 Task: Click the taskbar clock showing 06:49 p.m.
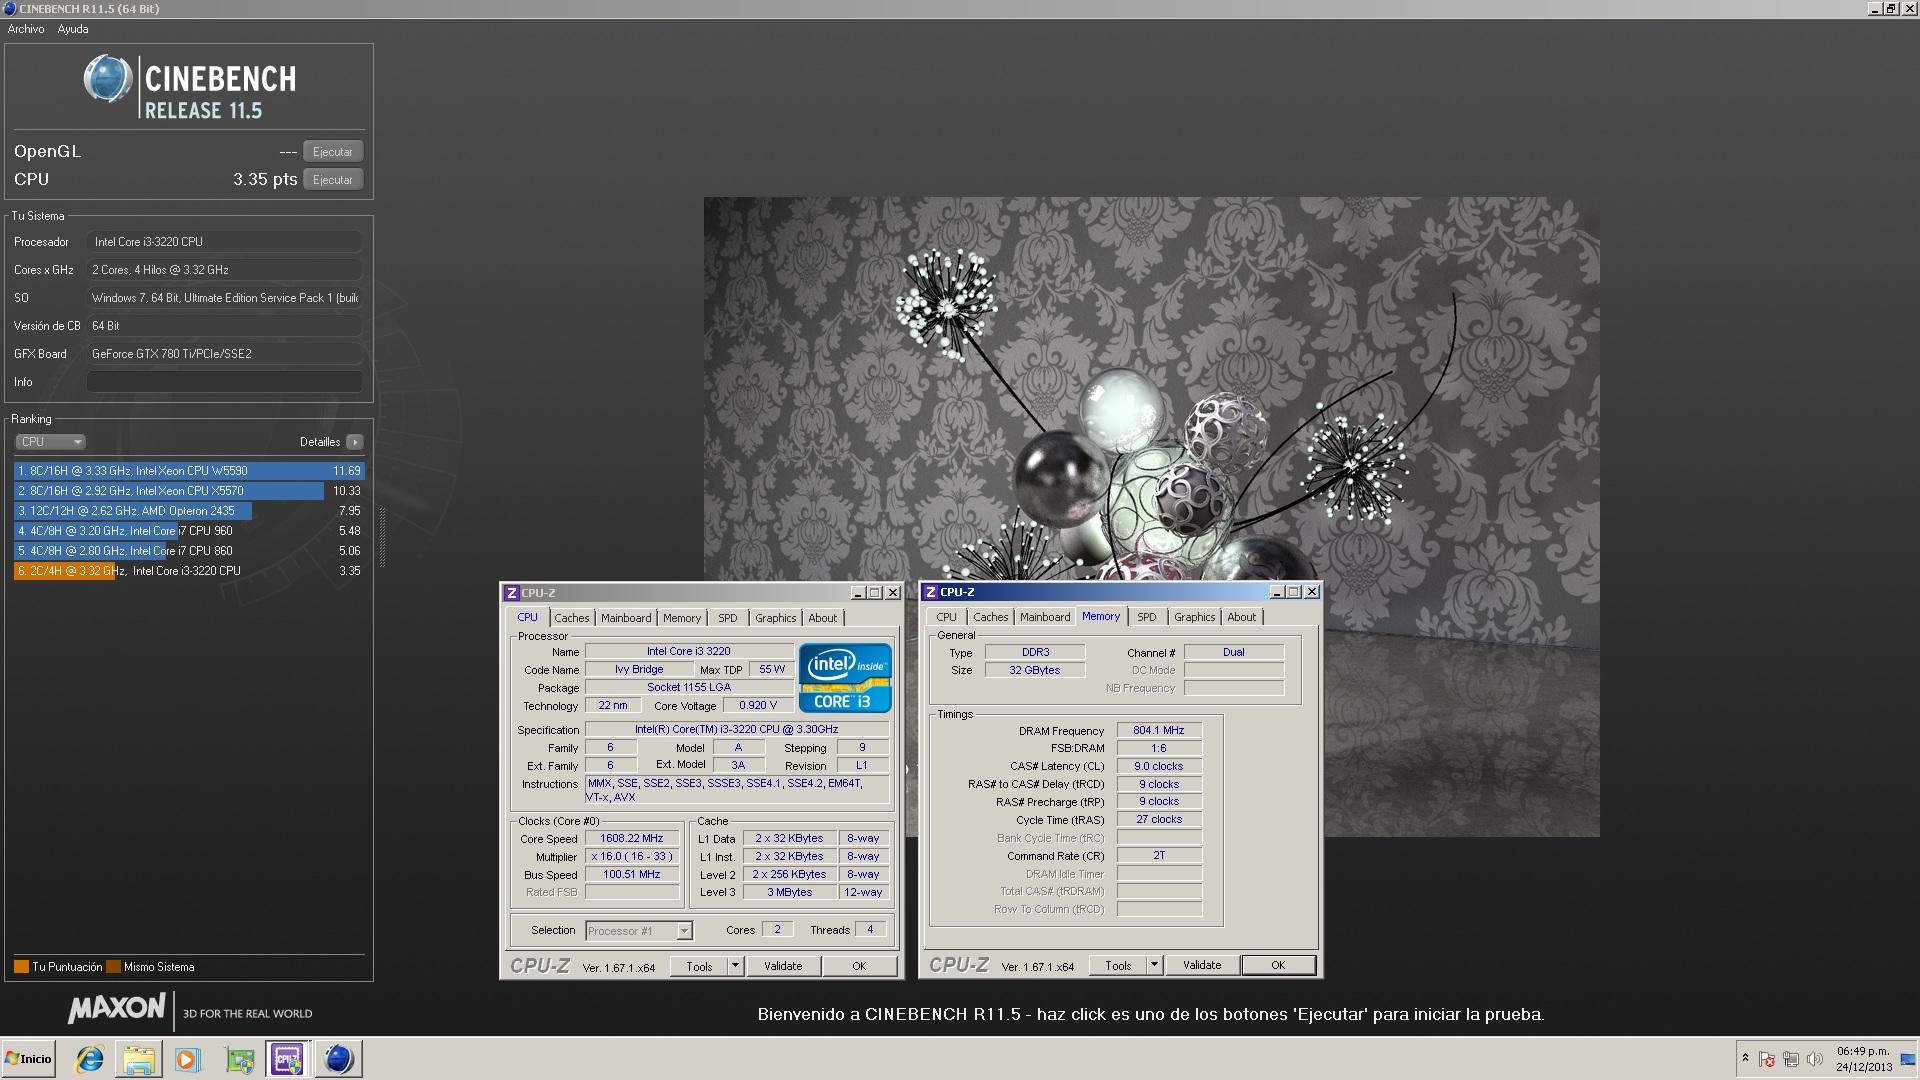(x=1863, y=1059)
